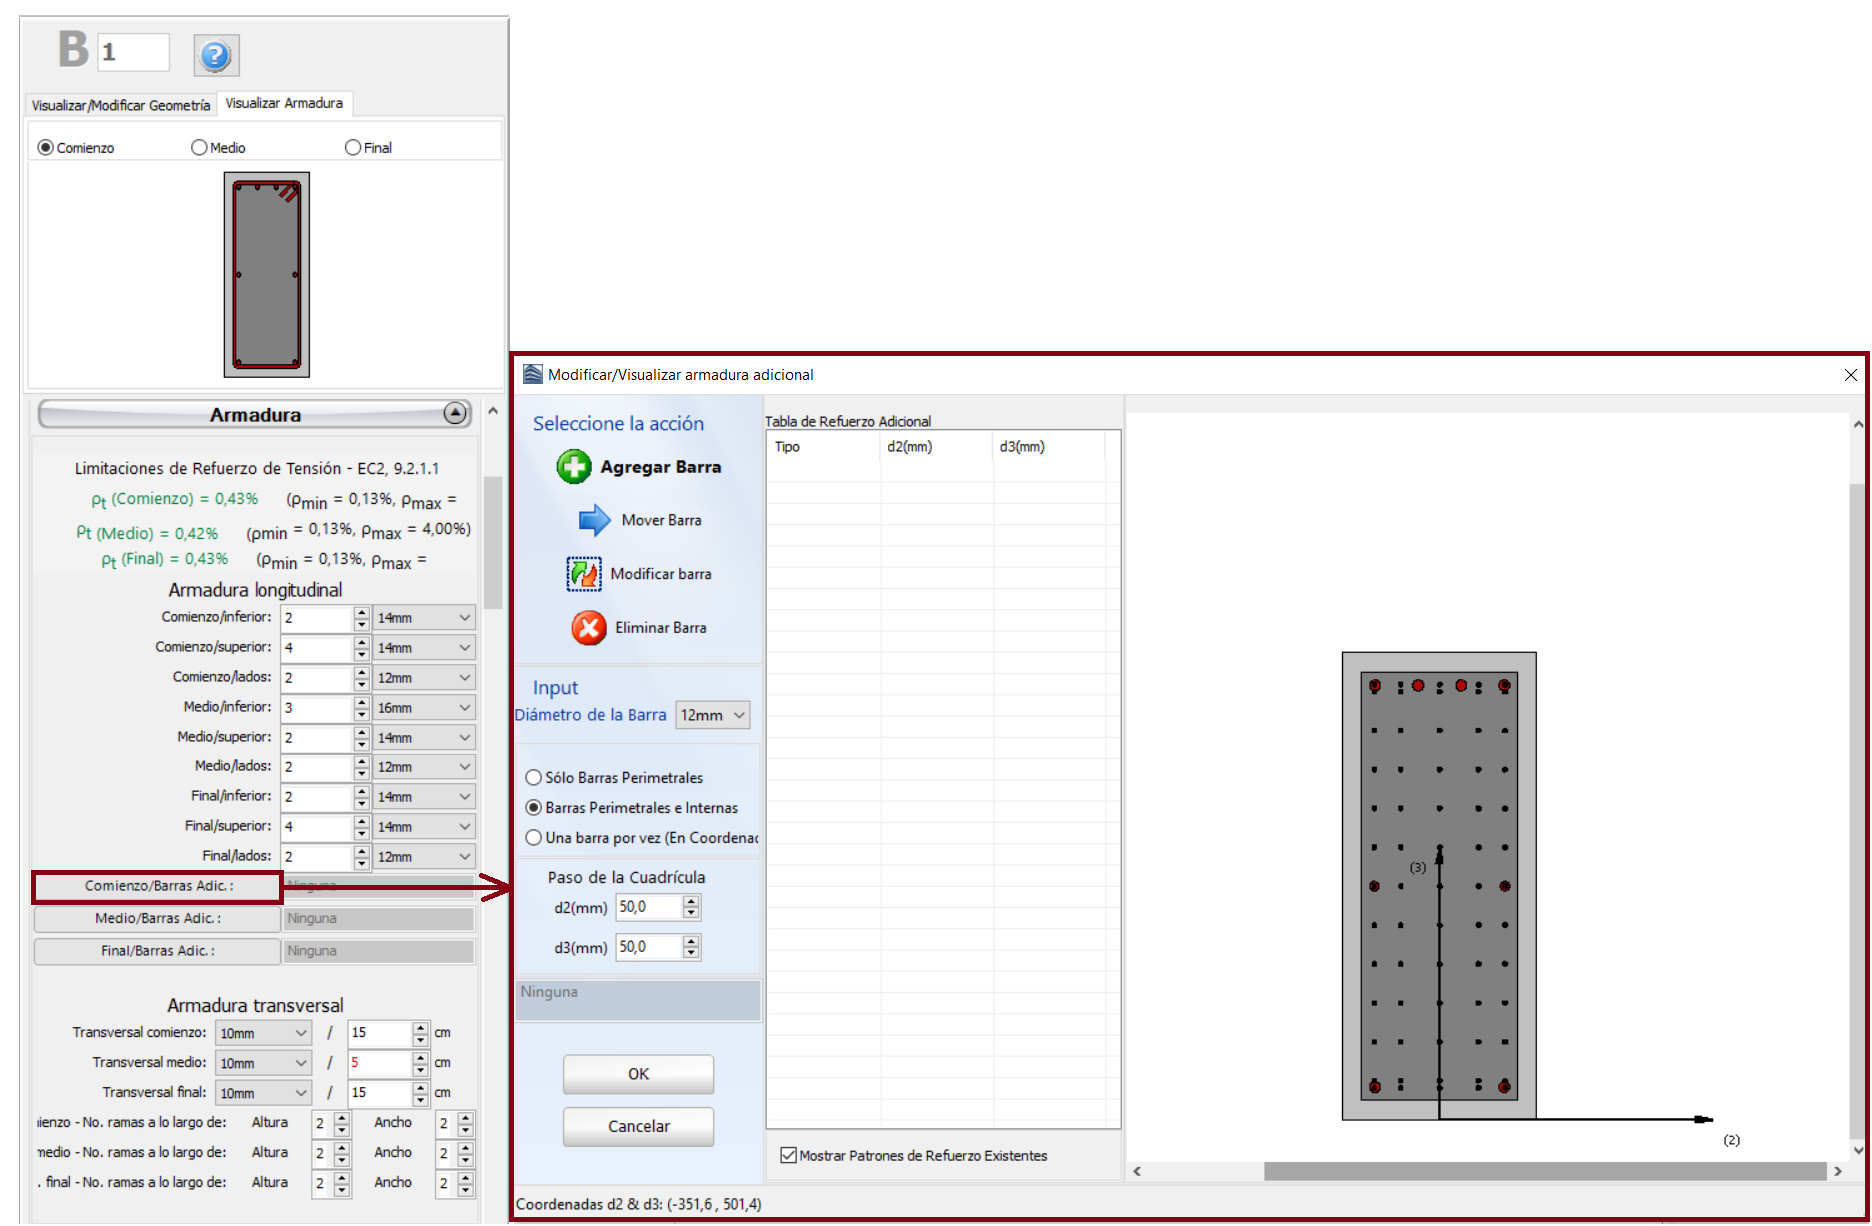This screenshot has width=1872, height=1226.
Task: Click the Comienzo/Barras Adic. button
Action: 158,886
